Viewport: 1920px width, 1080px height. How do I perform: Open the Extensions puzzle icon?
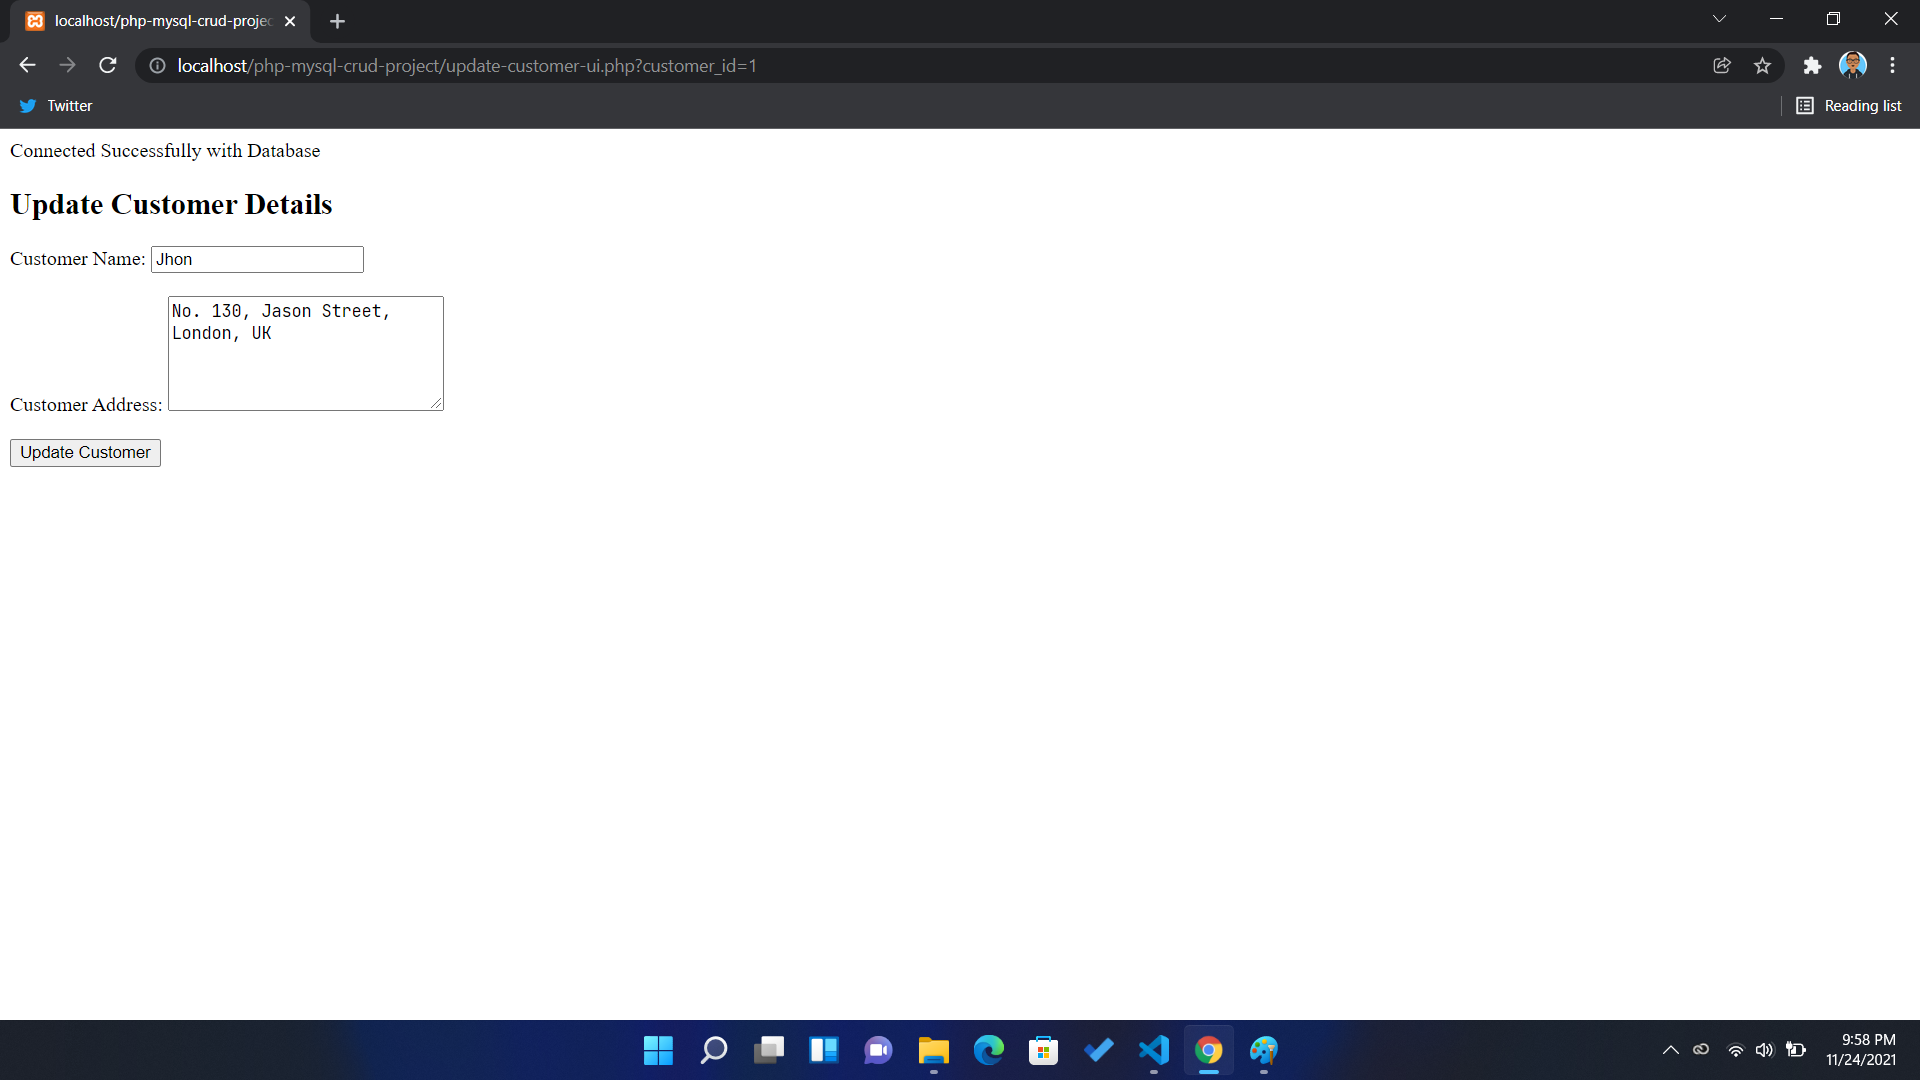[1813, 65]
